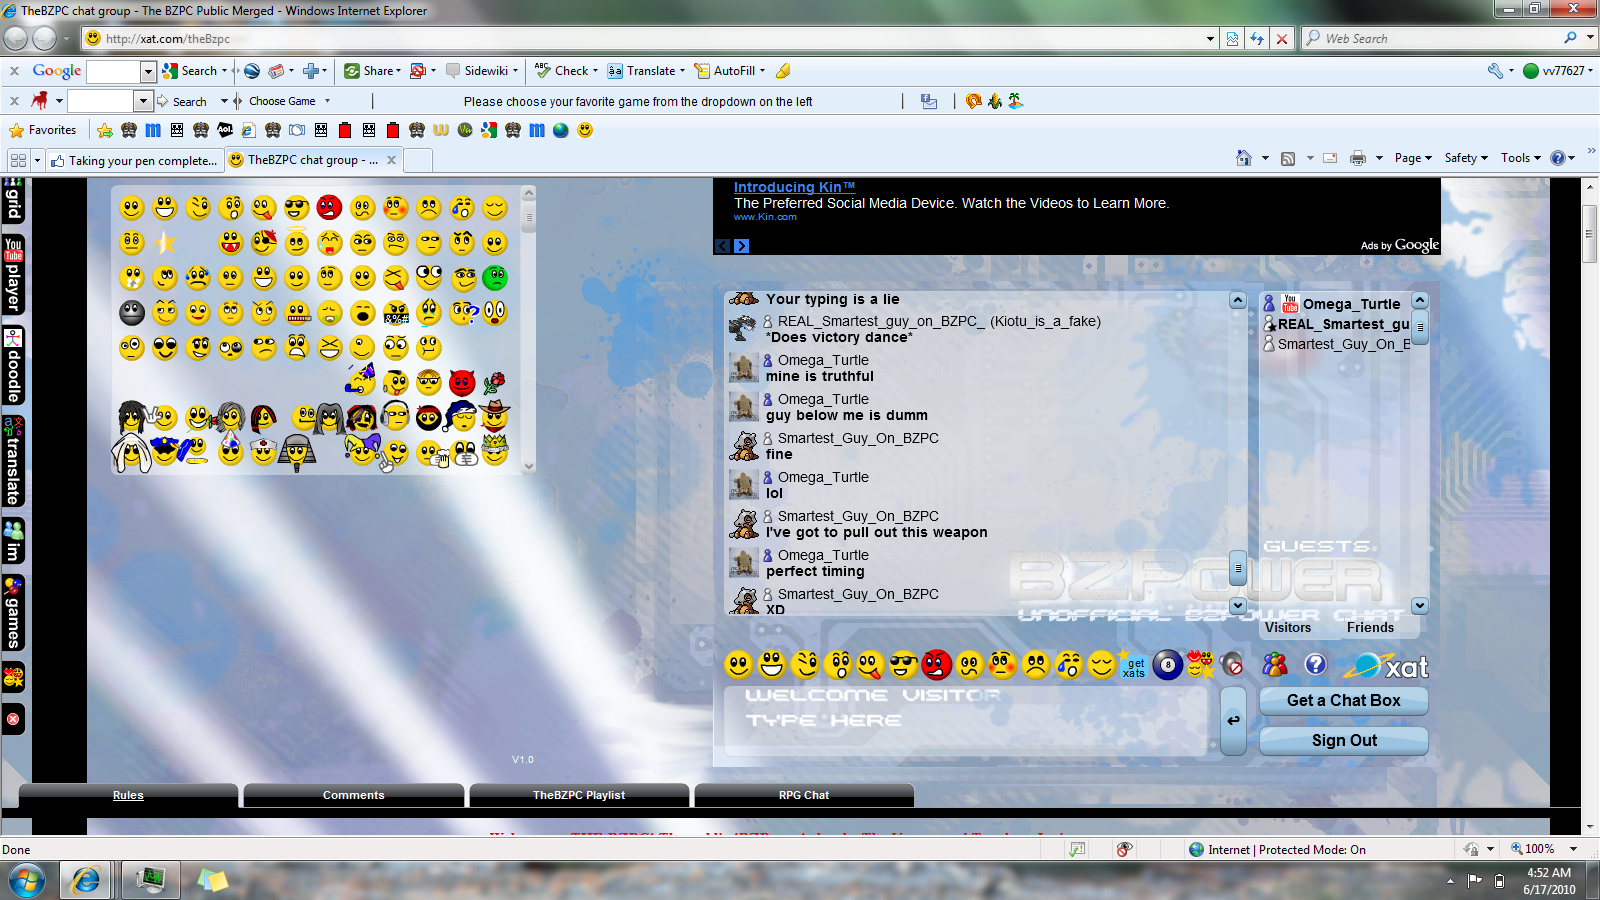Image resolution: width=1600 pixels, height=900 pixels.
Task: Pick the red angry smiley in the emoticon grid
Action: coord(329,207)
